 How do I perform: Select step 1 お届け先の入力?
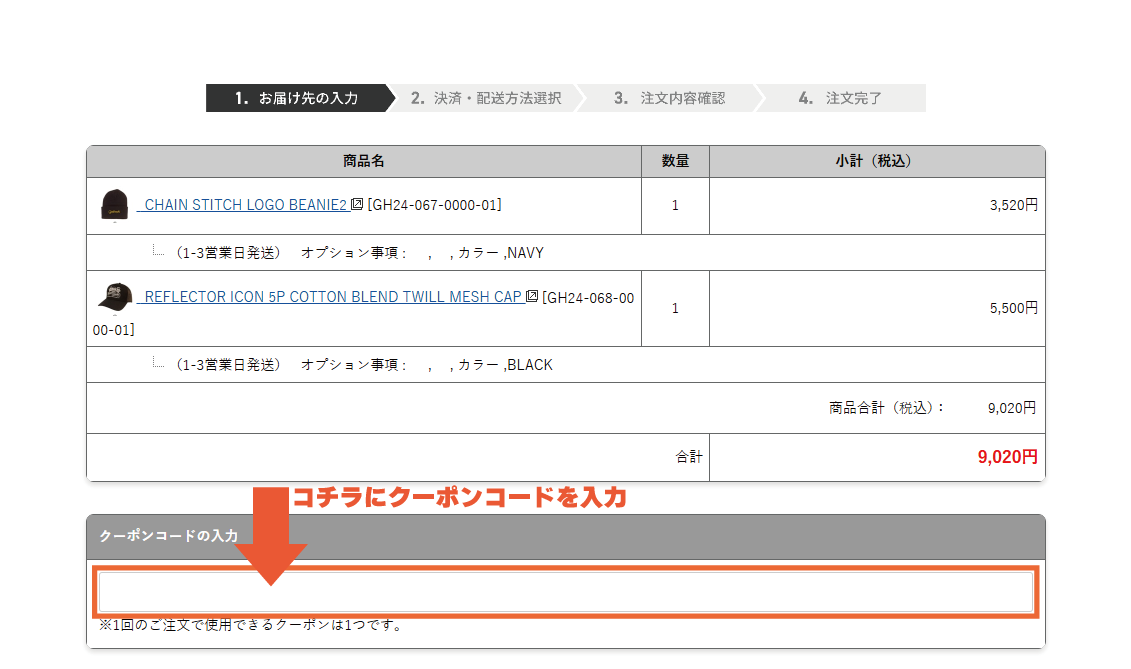(296, 98)
